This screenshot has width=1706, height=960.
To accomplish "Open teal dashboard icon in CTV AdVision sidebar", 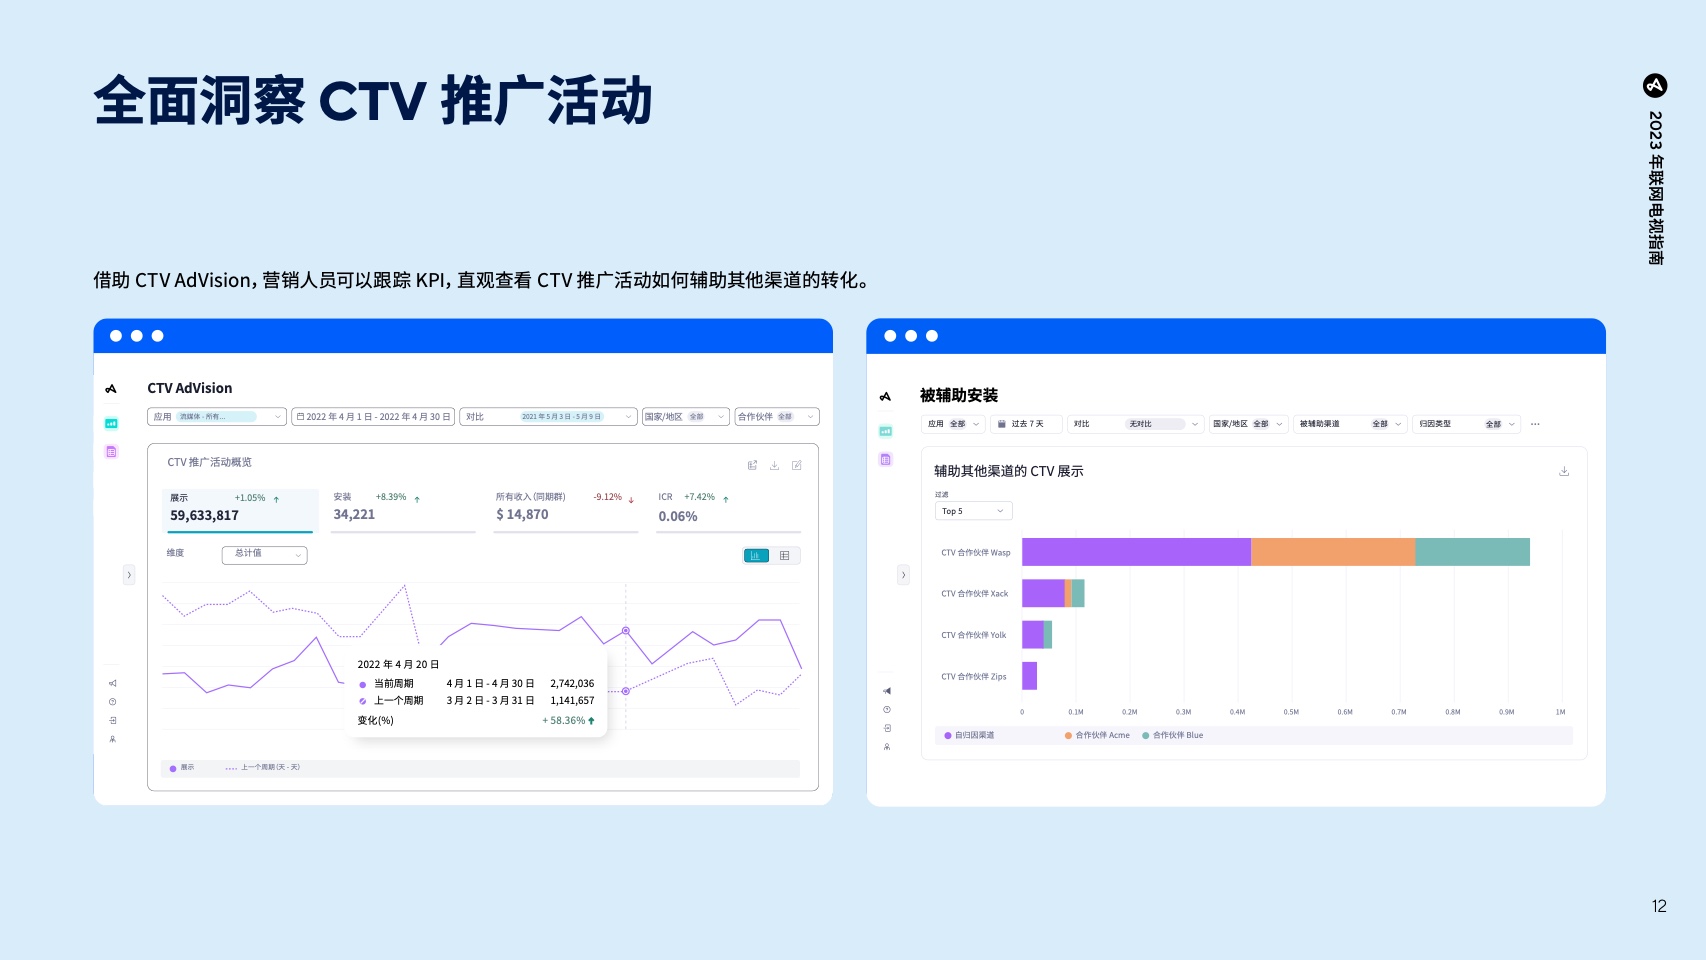I will [111, 423].
